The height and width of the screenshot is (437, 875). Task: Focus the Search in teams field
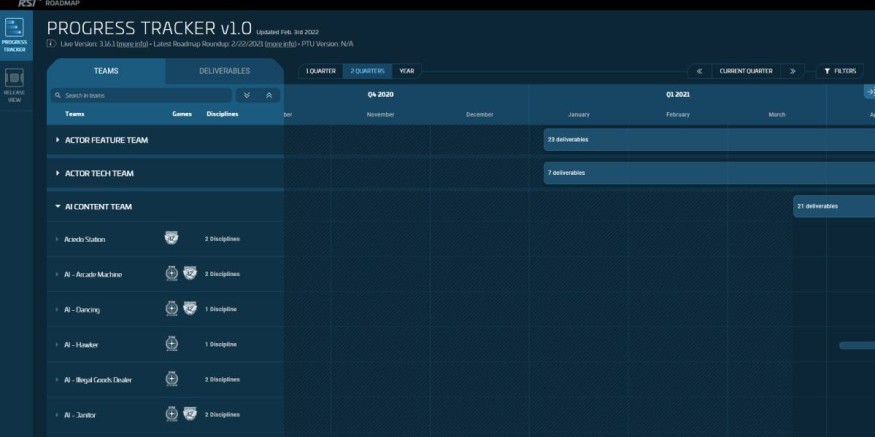point(141,95)
